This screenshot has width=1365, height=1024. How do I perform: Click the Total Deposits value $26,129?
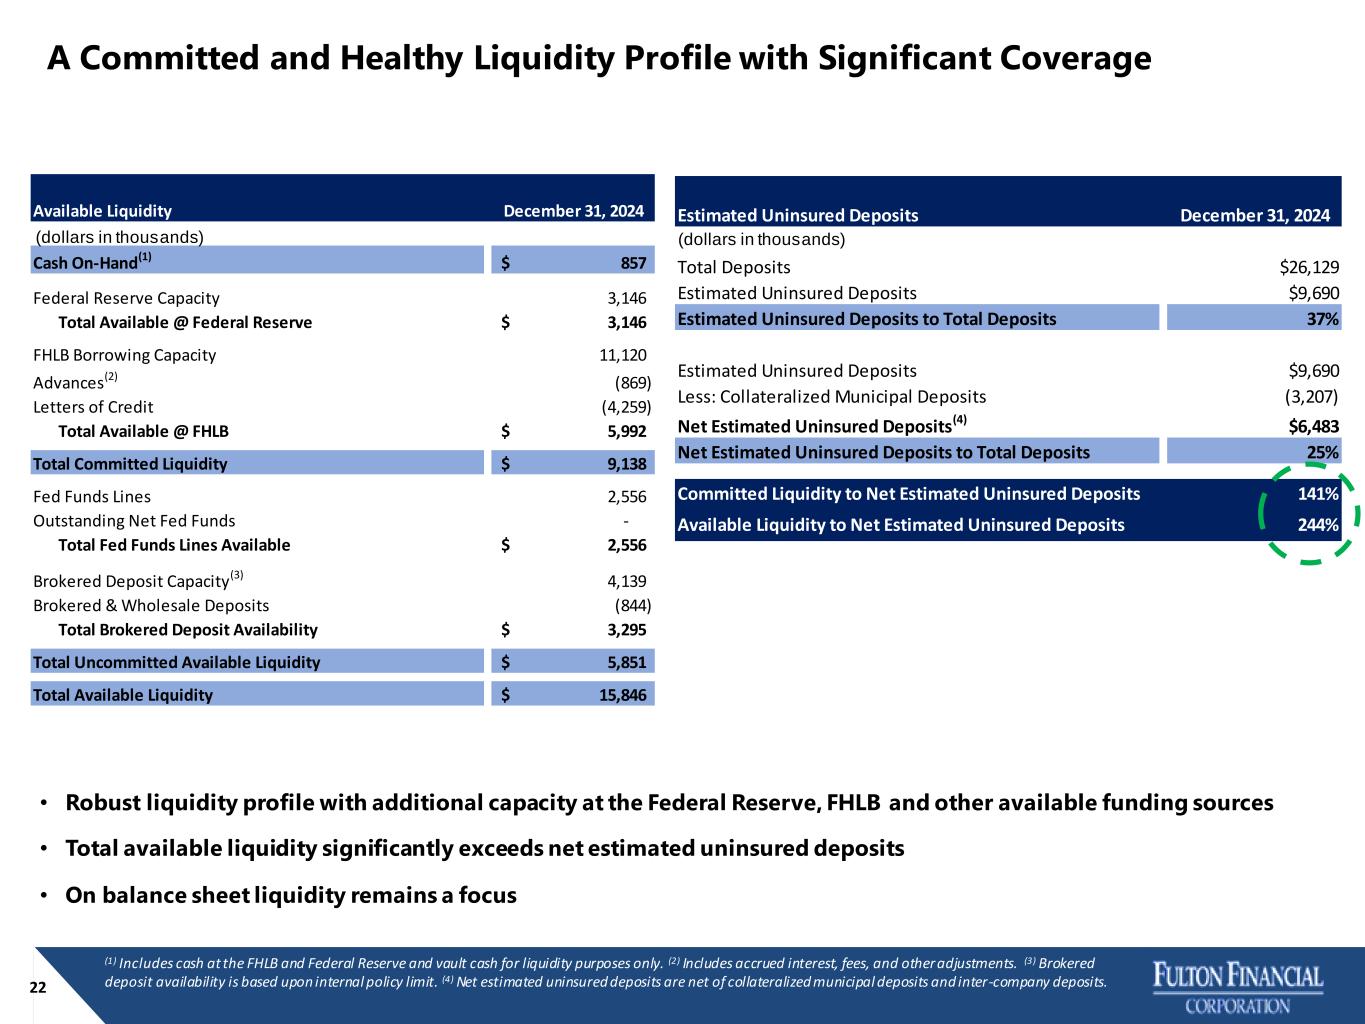(x=1309, y=267)
